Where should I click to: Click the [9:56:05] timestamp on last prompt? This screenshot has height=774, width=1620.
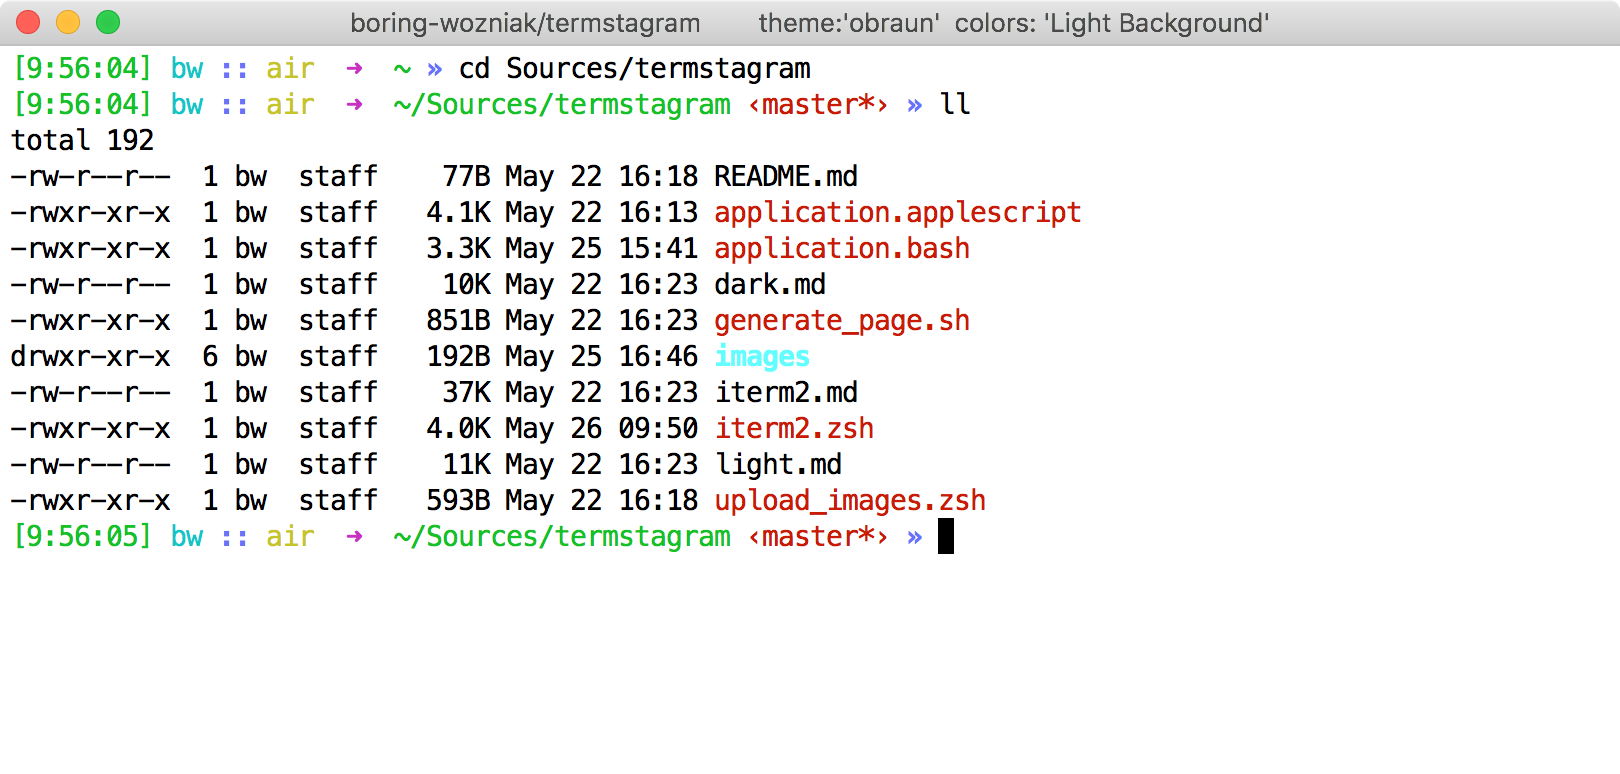[x=82, y=536]
